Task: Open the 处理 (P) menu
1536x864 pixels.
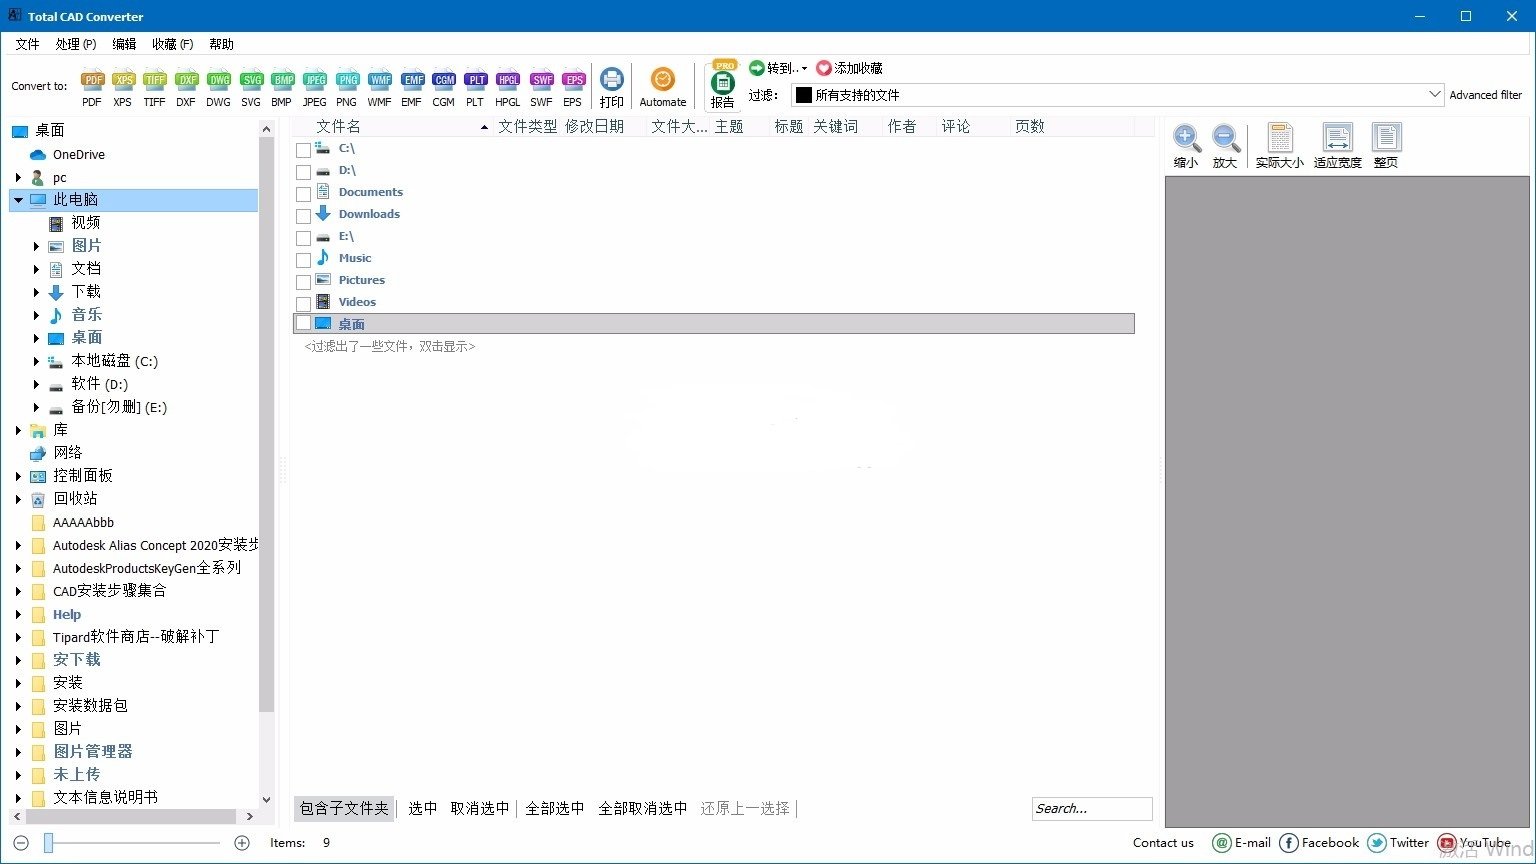Action: [x=76, y=44]
